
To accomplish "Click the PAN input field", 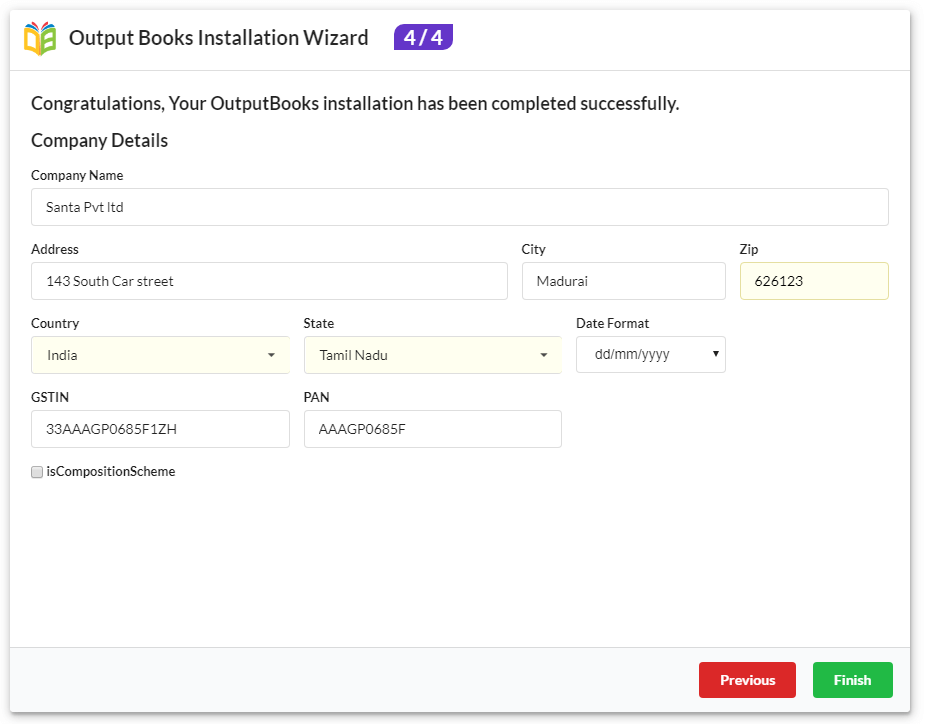I will point(433,429).
